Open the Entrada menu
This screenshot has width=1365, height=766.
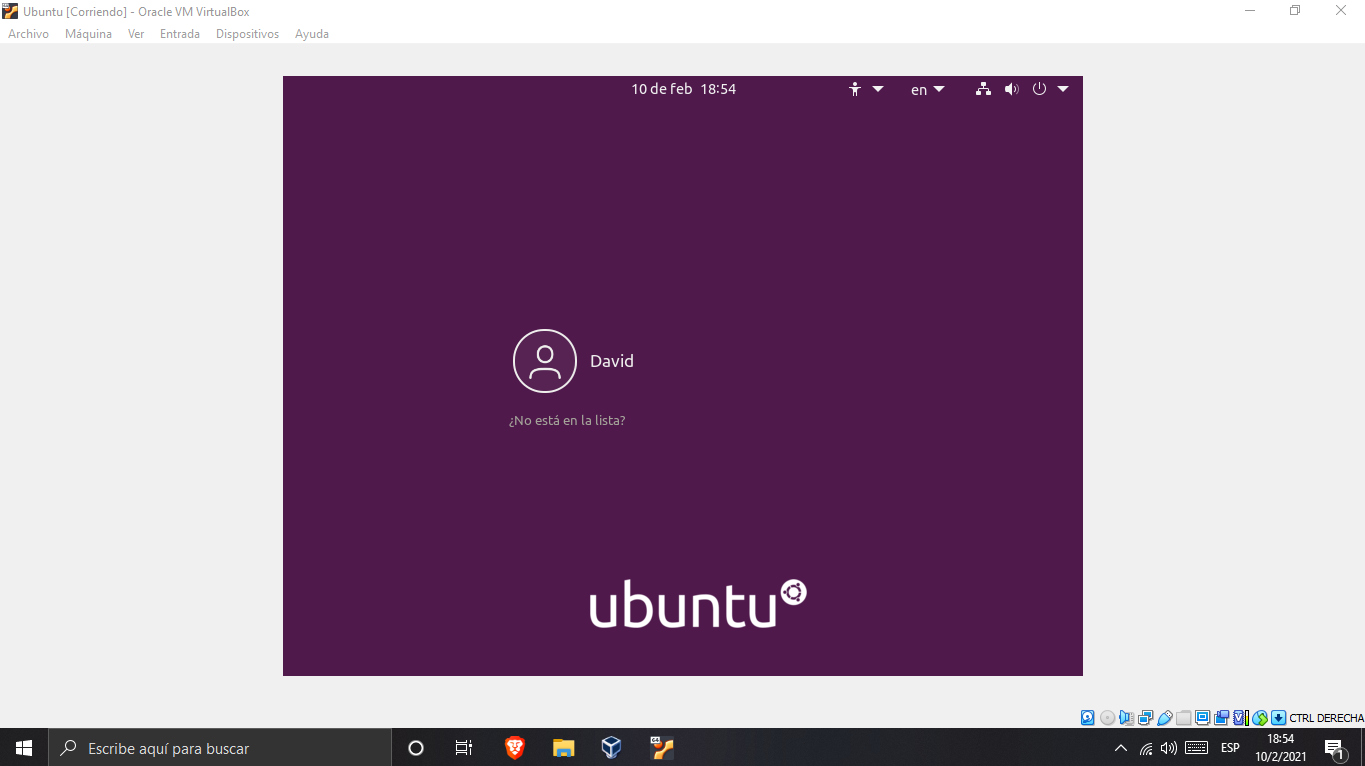point(180,34)
